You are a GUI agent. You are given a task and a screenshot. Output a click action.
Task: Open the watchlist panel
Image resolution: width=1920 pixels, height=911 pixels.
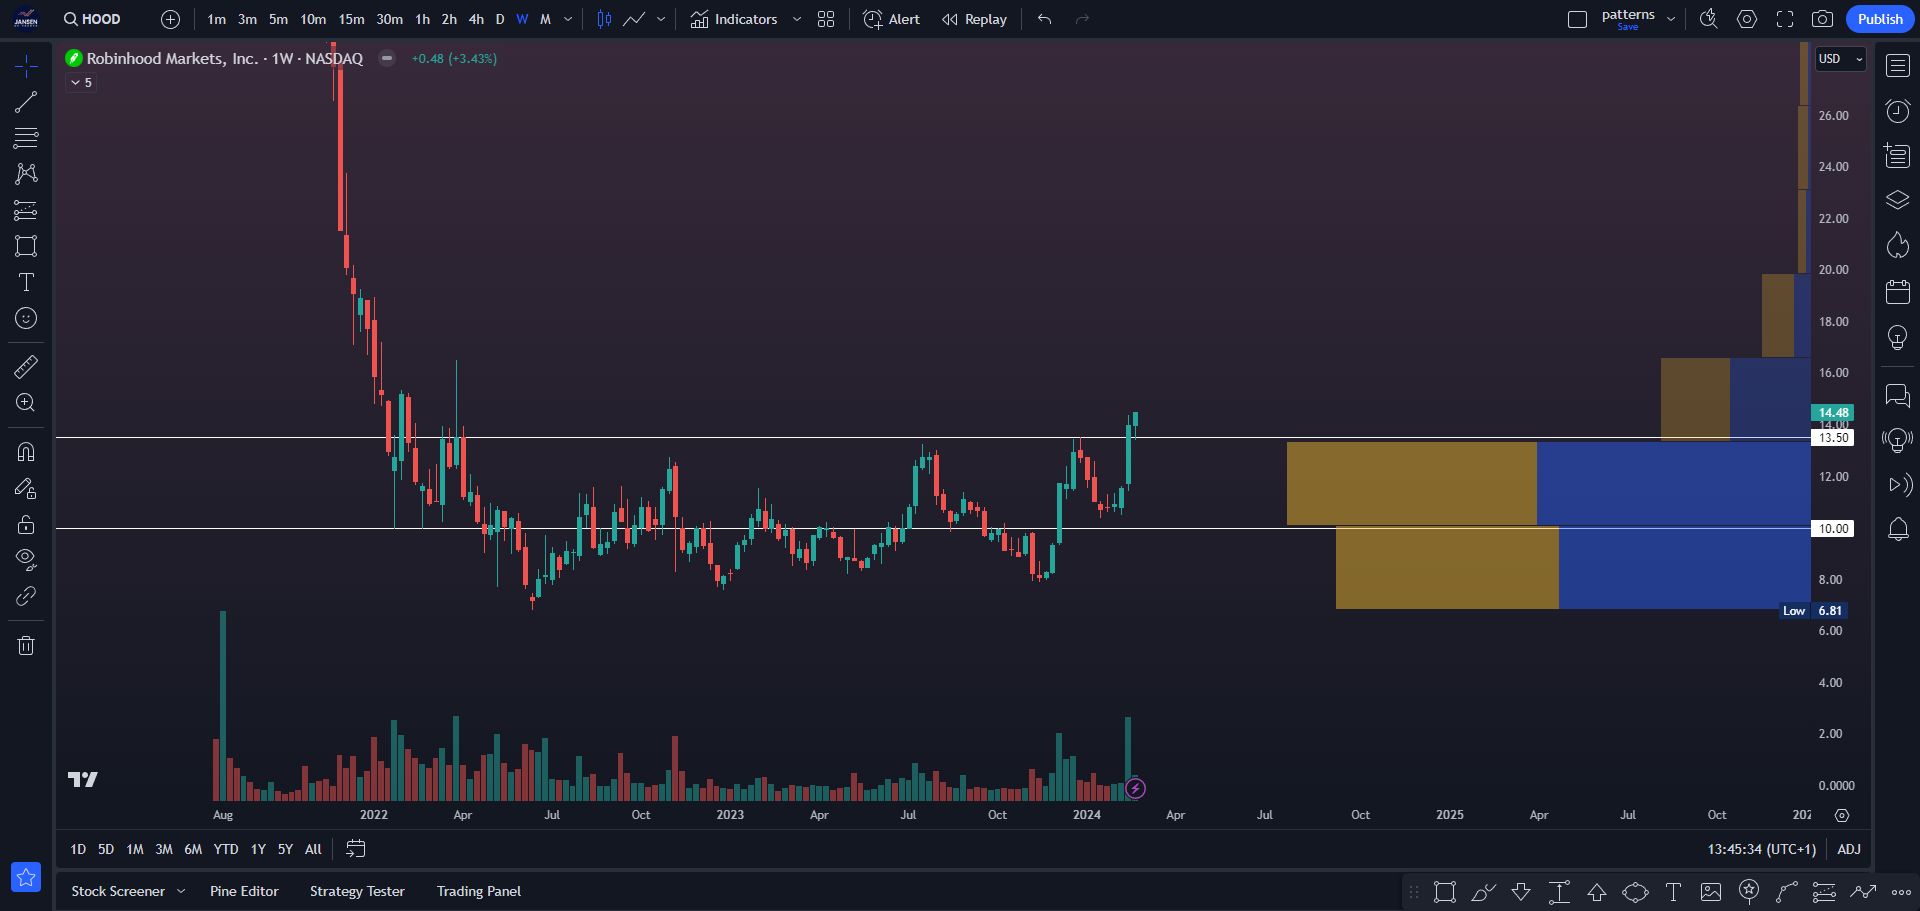pos(1898,66)
